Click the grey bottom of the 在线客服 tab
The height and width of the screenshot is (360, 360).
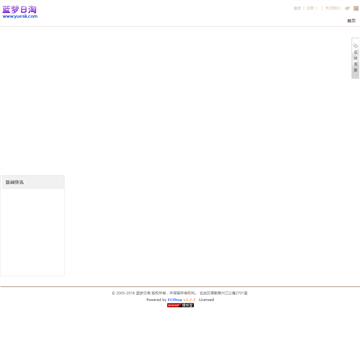coord(355,75)
